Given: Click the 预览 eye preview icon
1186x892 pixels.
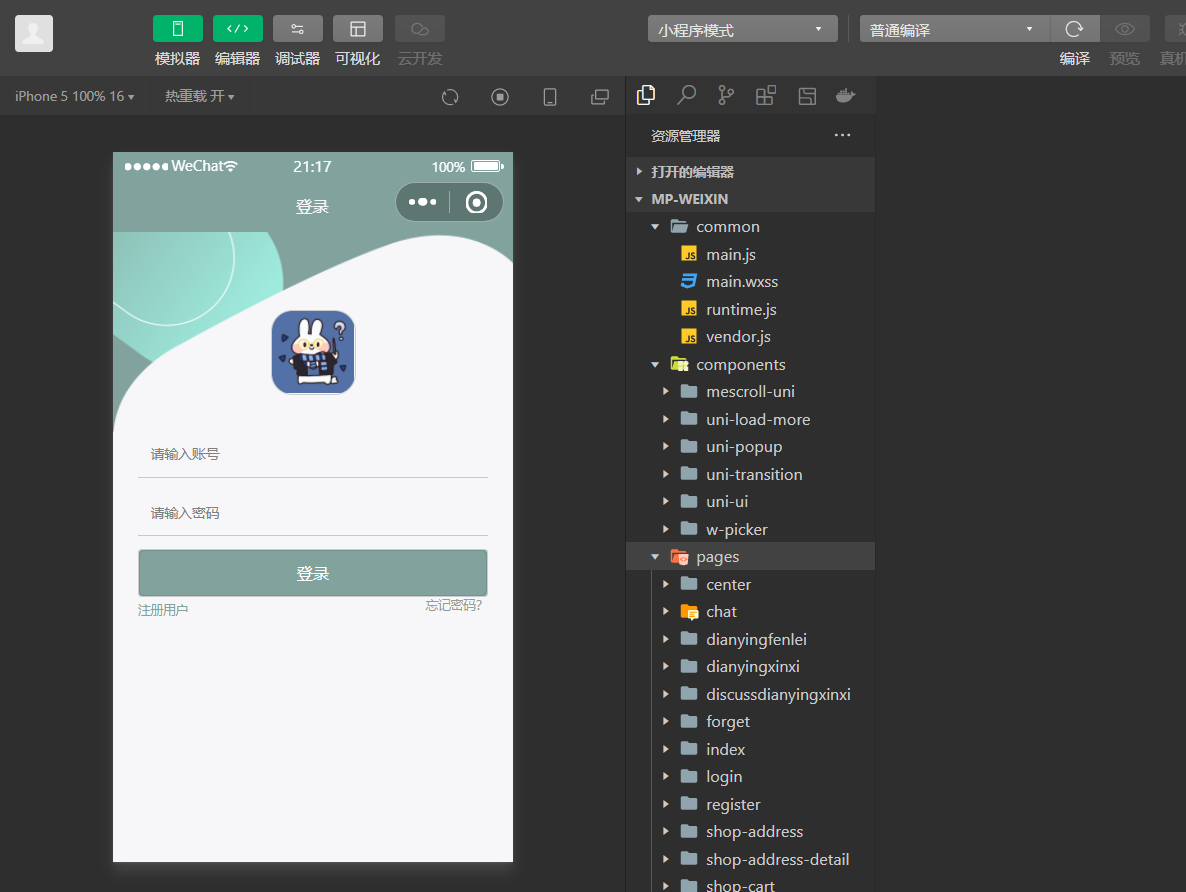Looking at the screenshot, I should coord(1125,29).
